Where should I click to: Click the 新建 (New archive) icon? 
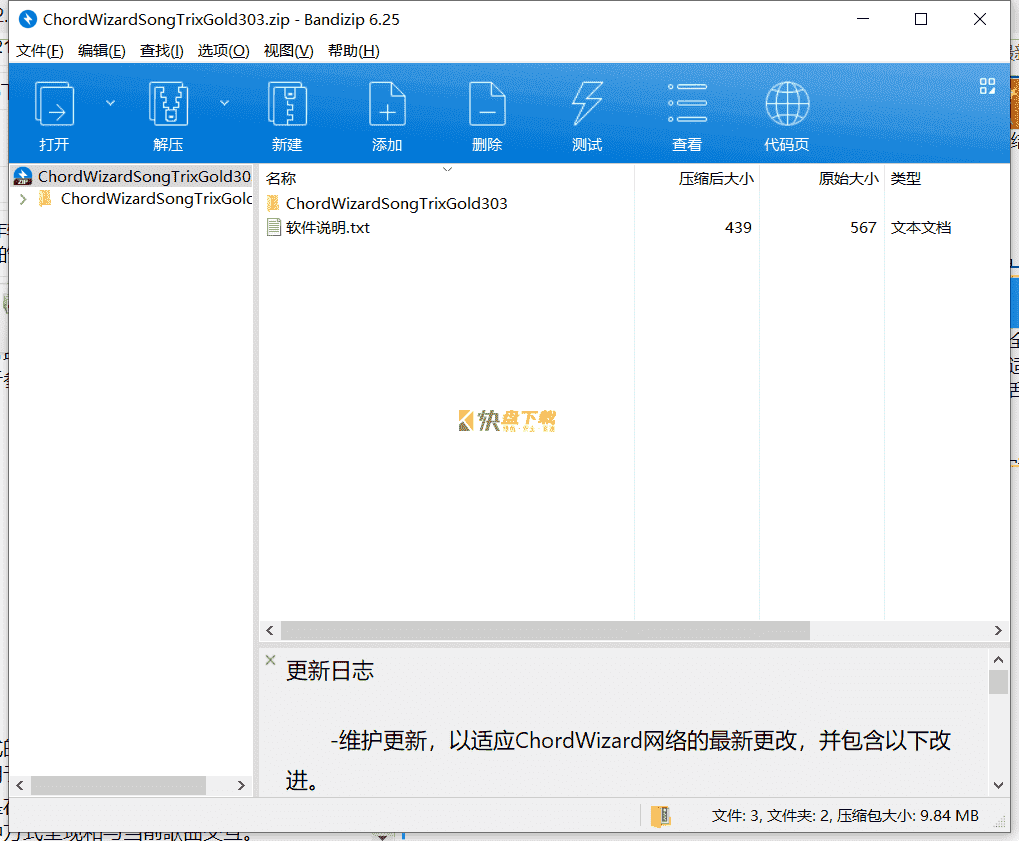point(287,104)
